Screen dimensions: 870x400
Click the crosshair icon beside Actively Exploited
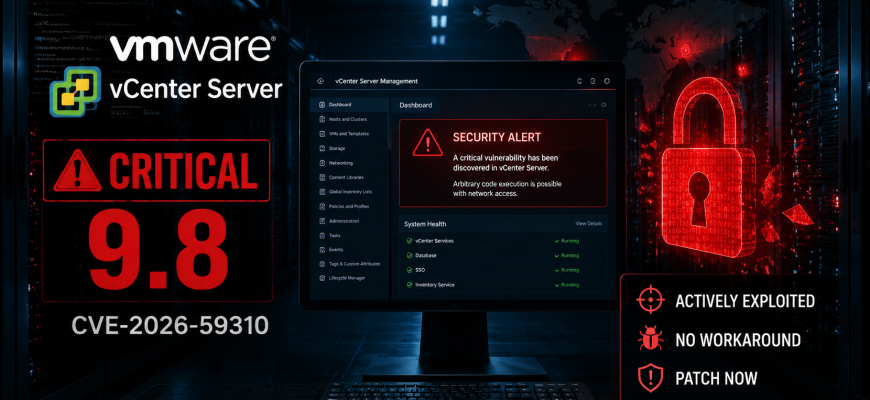[648, 301]
